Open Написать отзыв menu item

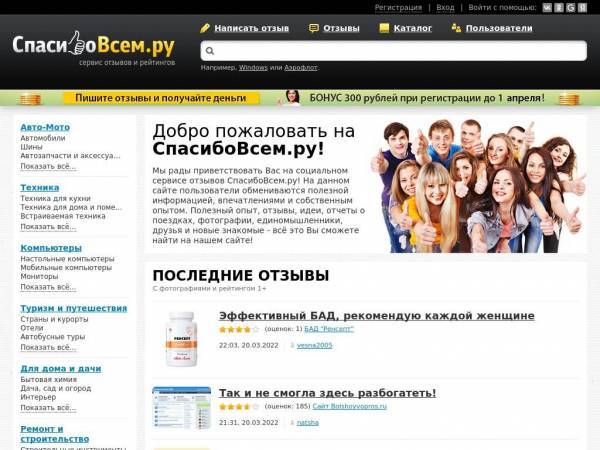(251, 28)
